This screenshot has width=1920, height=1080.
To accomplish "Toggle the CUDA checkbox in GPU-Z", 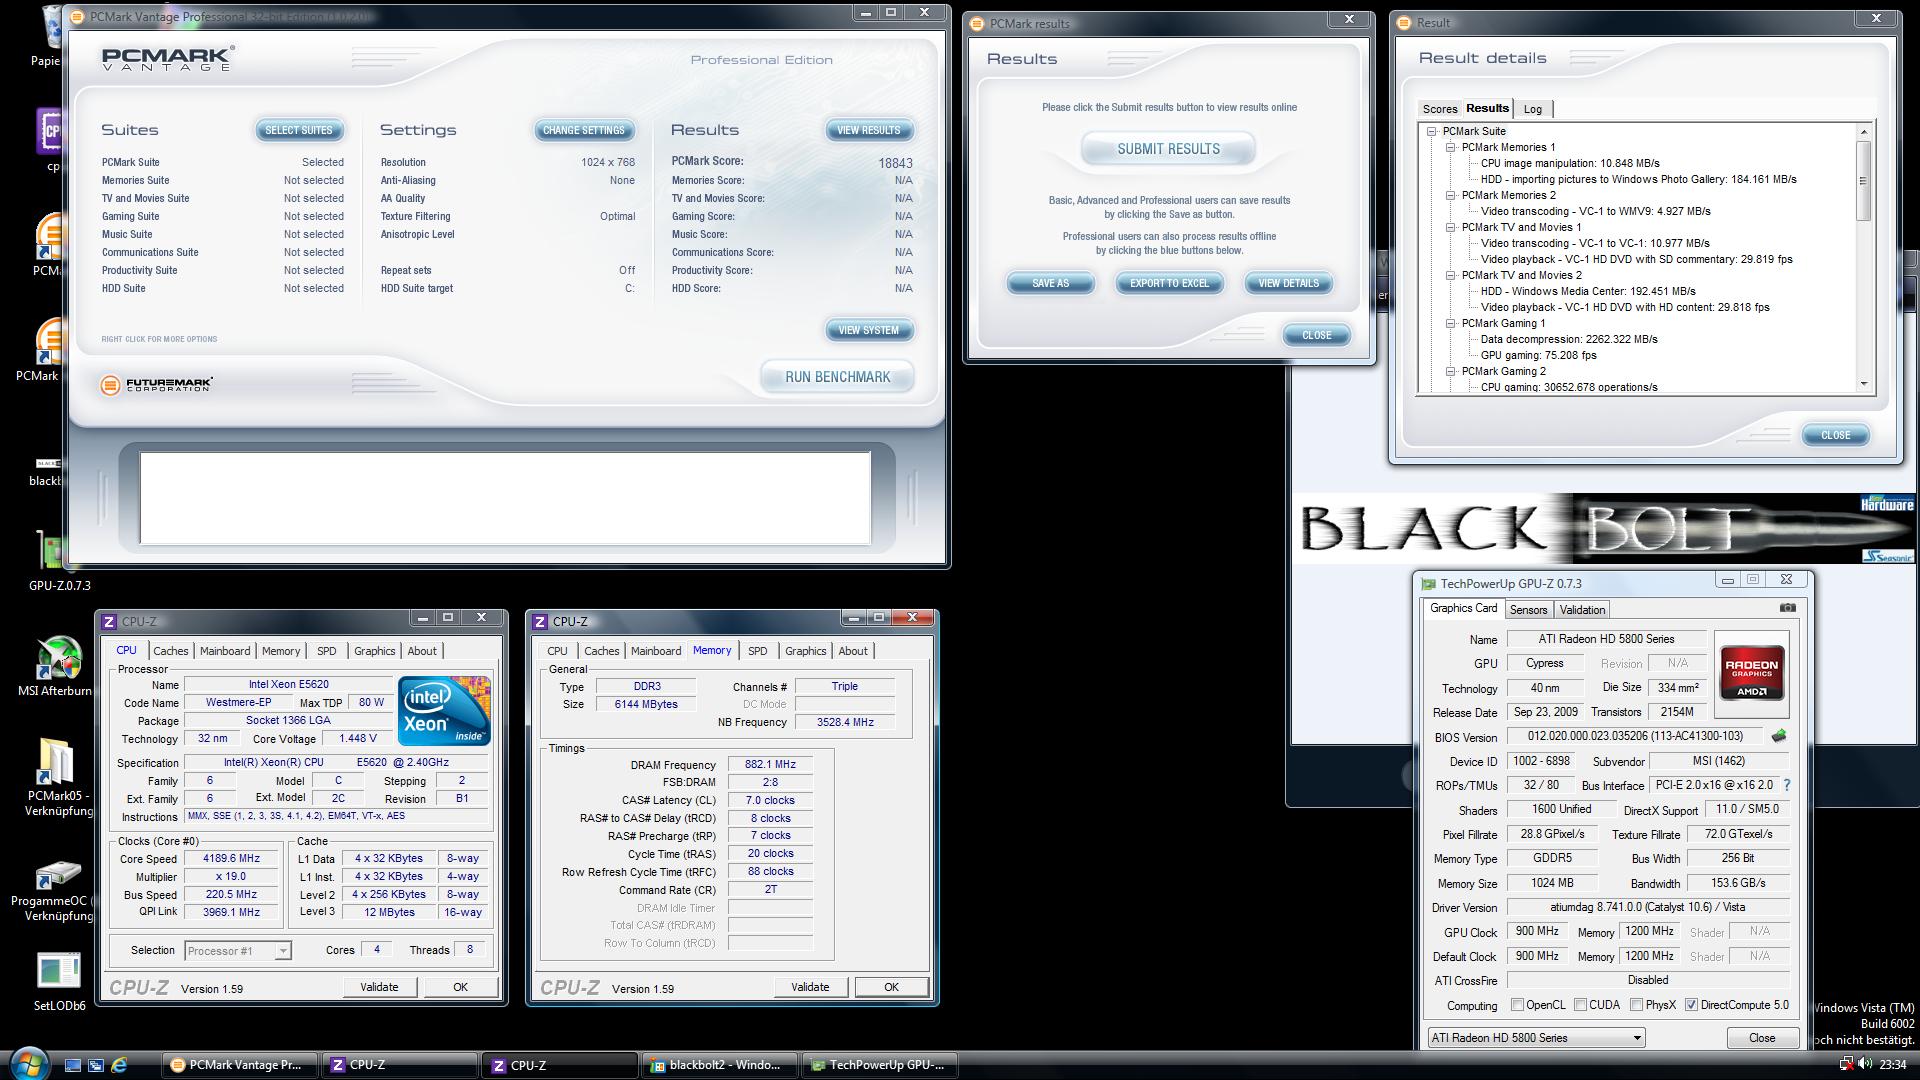I will point(1580,1005).
